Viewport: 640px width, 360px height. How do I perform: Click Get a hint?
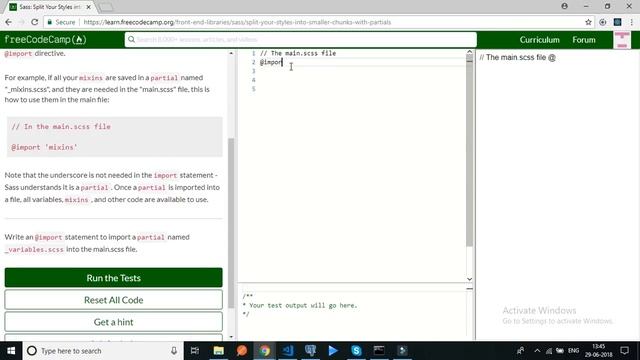point(113,322)
